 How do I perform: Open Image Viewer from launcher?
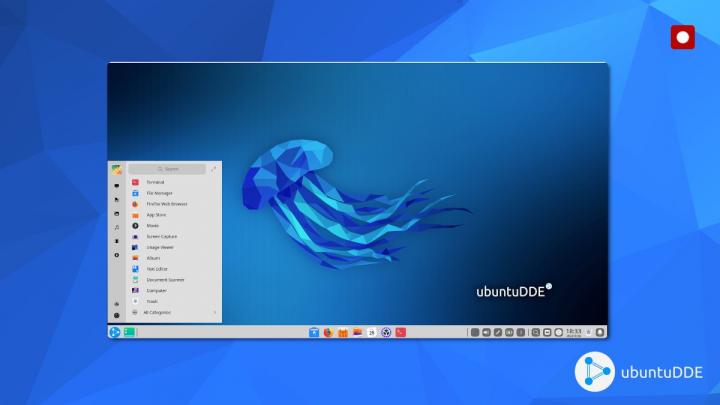point(160,247)
